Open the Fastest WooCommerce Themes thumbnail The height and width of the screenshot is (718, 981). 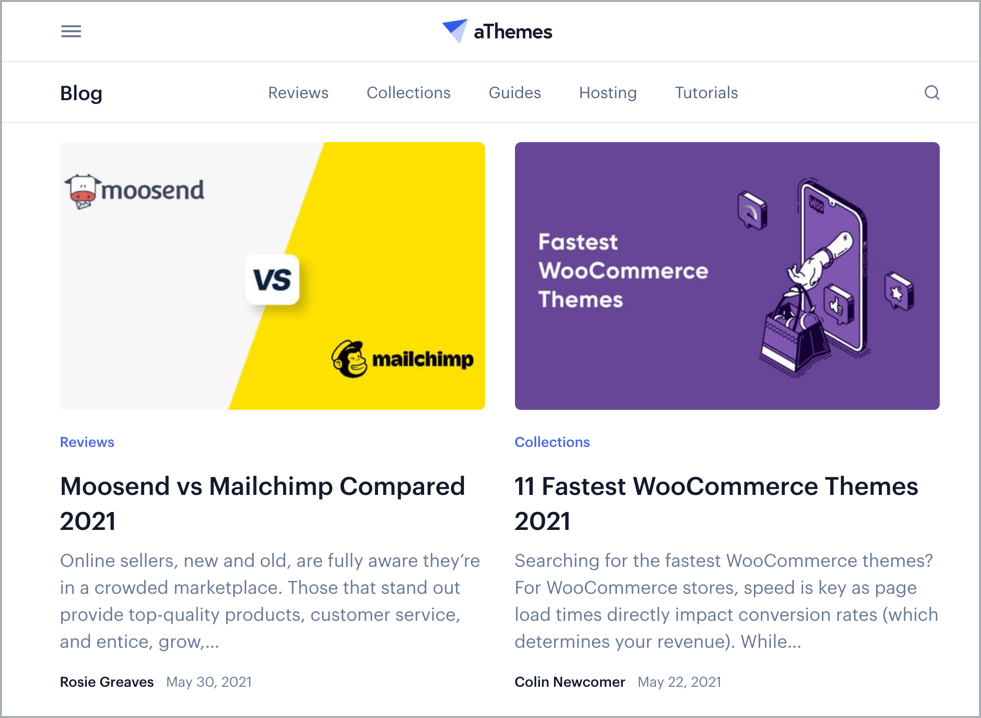727,276
